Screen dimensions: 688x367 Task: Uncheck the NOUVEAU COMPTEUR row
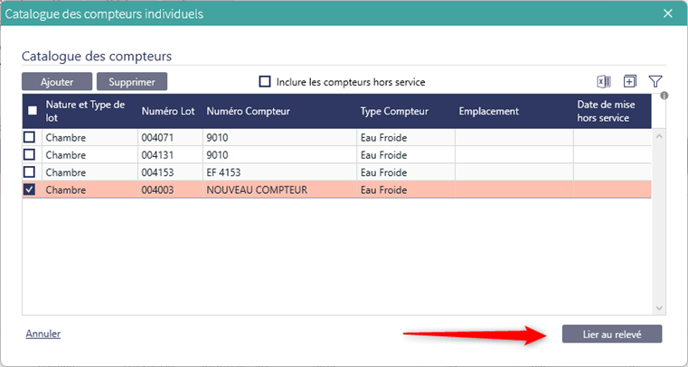point(29,190)
